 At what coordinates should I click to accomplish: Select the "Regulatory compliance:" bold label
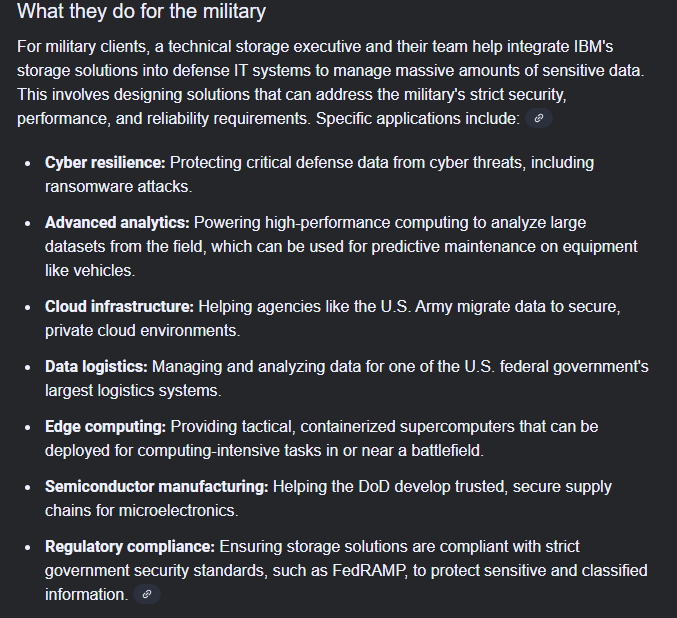pos(130,546)
